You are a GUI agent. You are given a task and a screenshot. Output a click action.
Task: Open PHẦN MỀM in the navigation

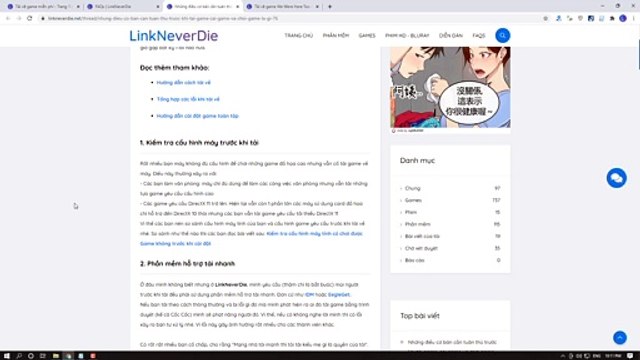click(336, 36)
